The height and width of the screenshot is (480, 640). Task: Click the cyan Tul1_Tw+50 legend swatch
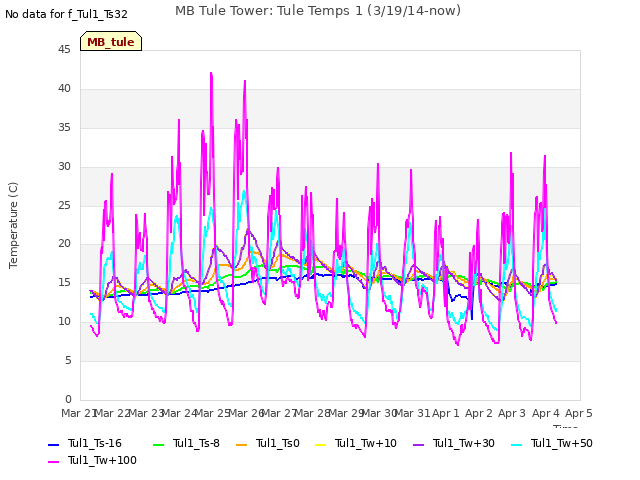pyautogui.click(x=517, y=444)
